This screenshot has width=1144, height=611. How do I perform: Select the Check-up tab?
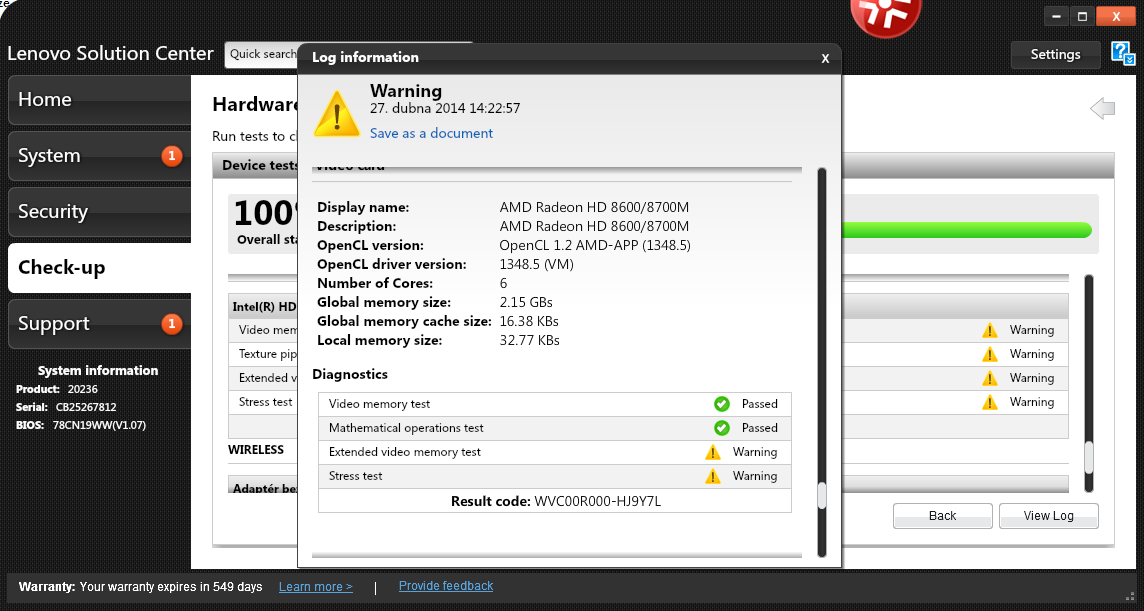[x=100, y=268]
